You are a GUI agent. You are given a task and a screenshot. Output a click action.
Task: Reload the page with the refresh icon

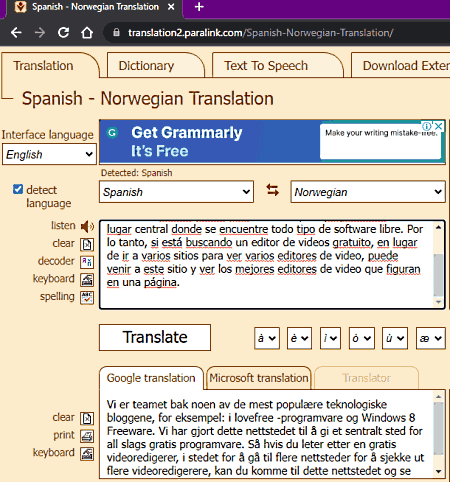63,33
